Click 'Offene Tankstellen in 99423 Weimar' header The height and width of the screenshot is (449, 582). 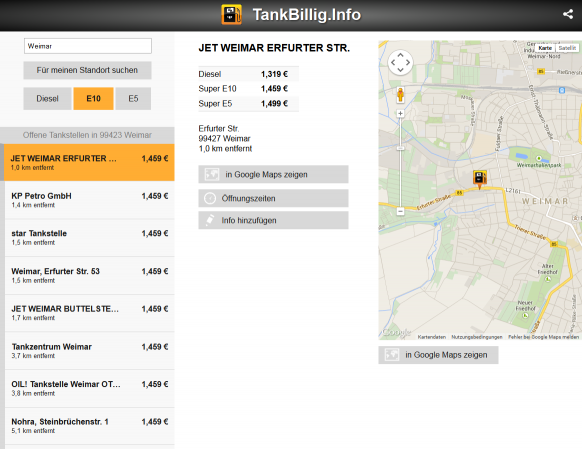(87, 135)
